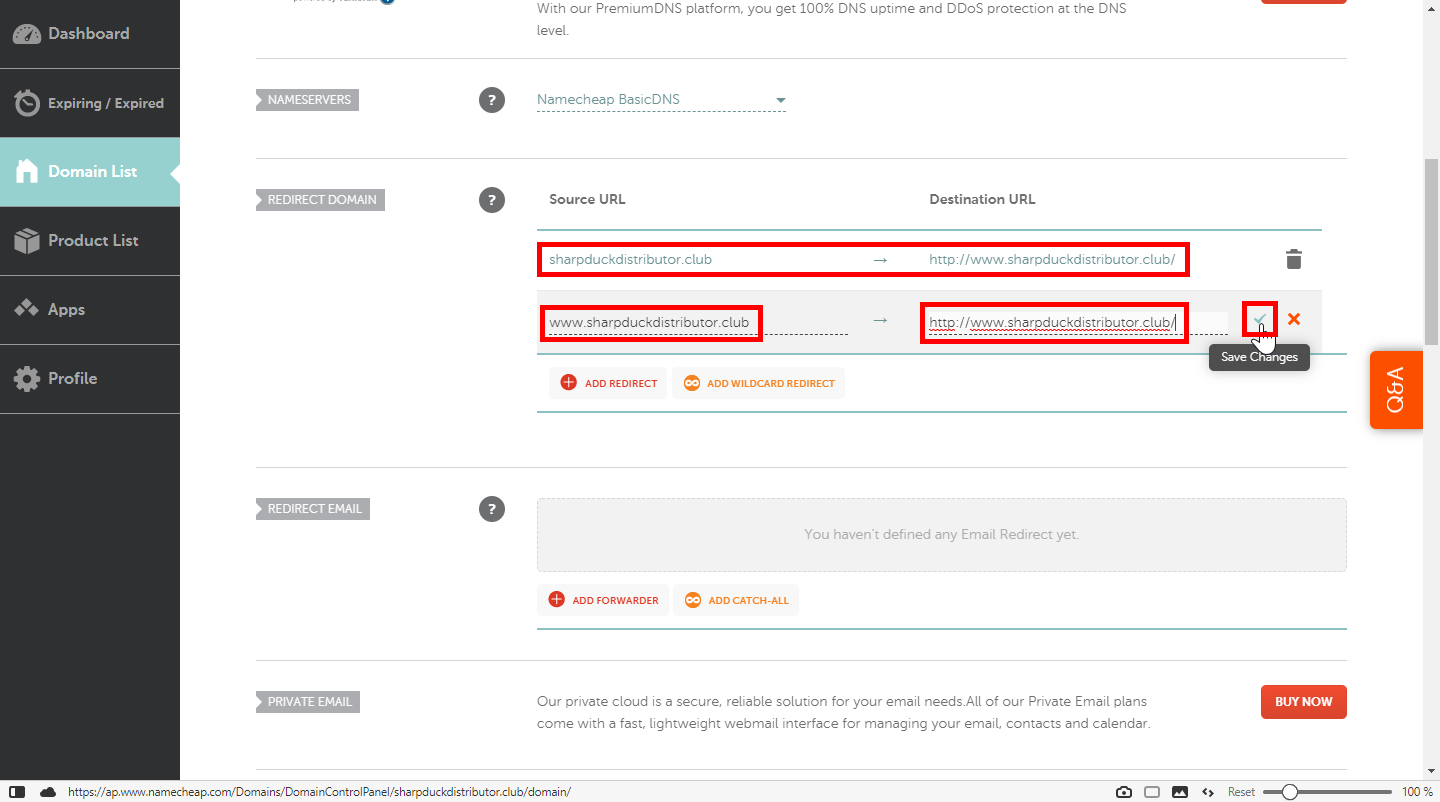Click the source URL text sharpduckdistributor.club in first row
The height and width of the screenshot is (802, 1440).
coord(630,259)
